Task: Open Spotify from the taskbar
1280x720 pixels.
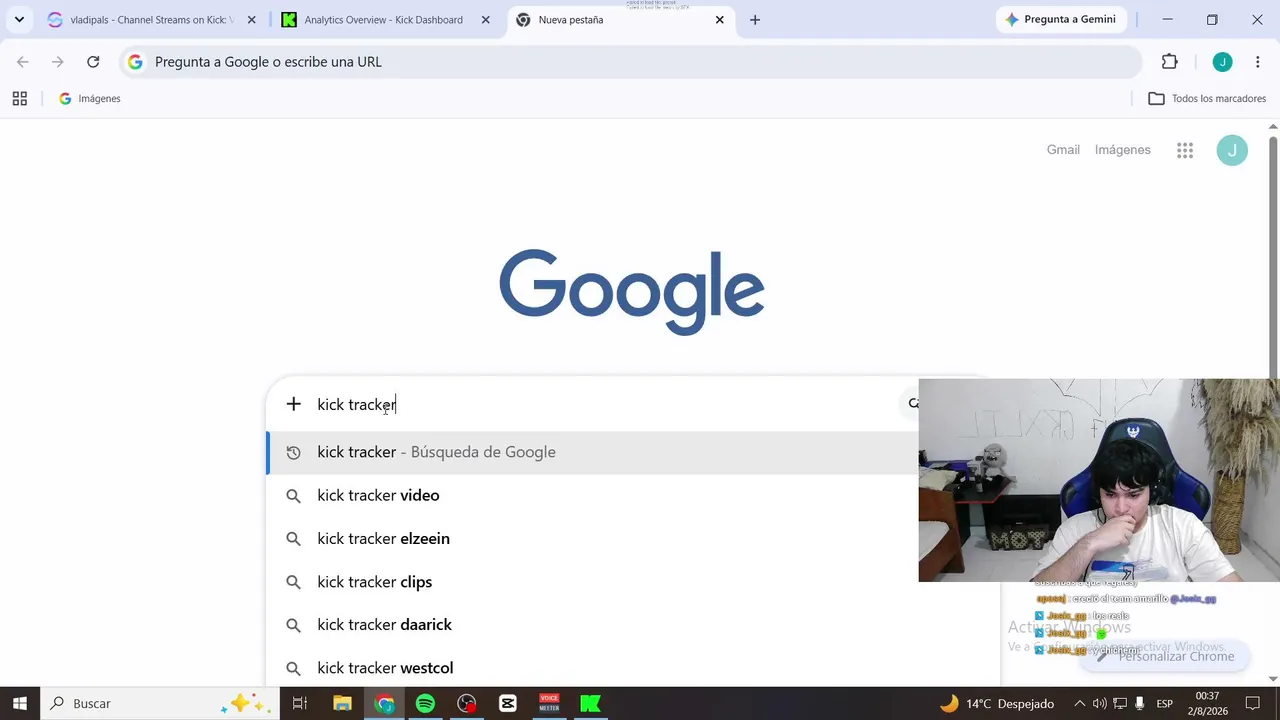Action: (425, 704)
